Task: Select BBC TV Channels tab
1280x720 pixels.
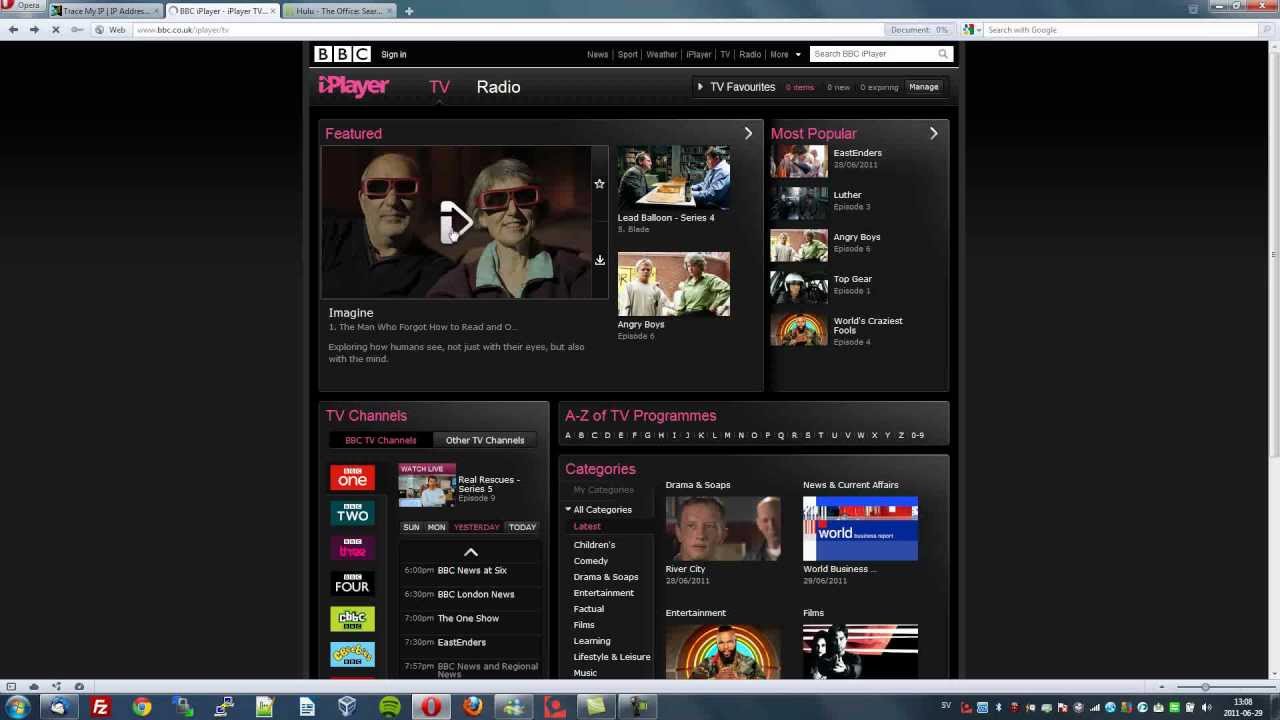Action: click(x=381, y=440)
